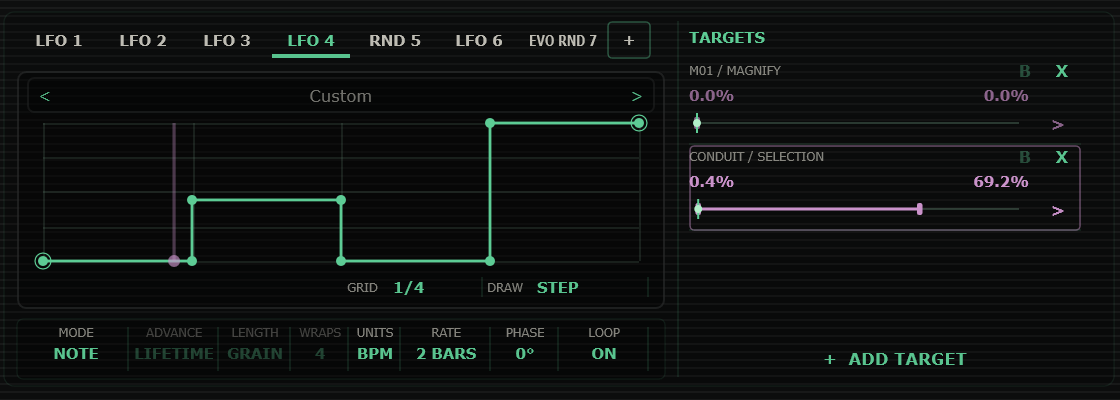Select the LFO curve start point
The width and height of the screenshot is (1120, 400).
pos(43,261)
